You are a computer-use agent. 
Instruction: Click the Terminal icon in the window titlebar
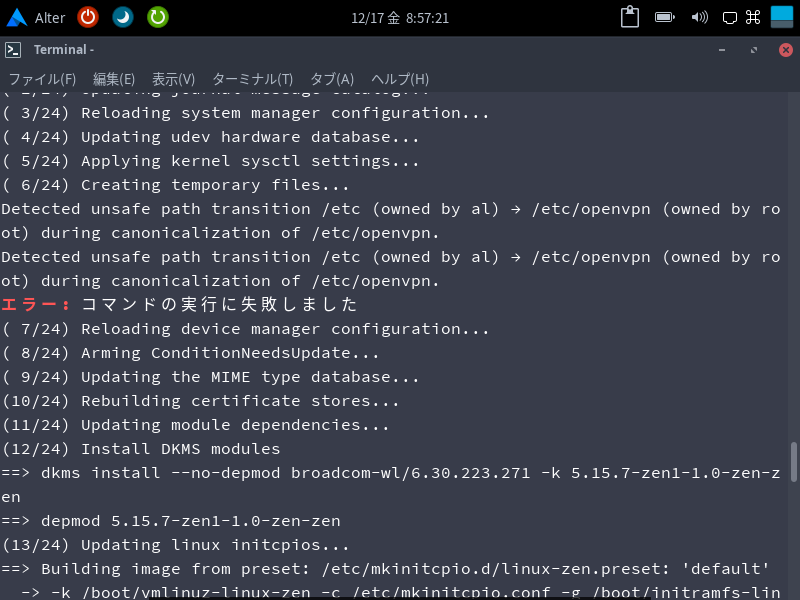[14, 48]
